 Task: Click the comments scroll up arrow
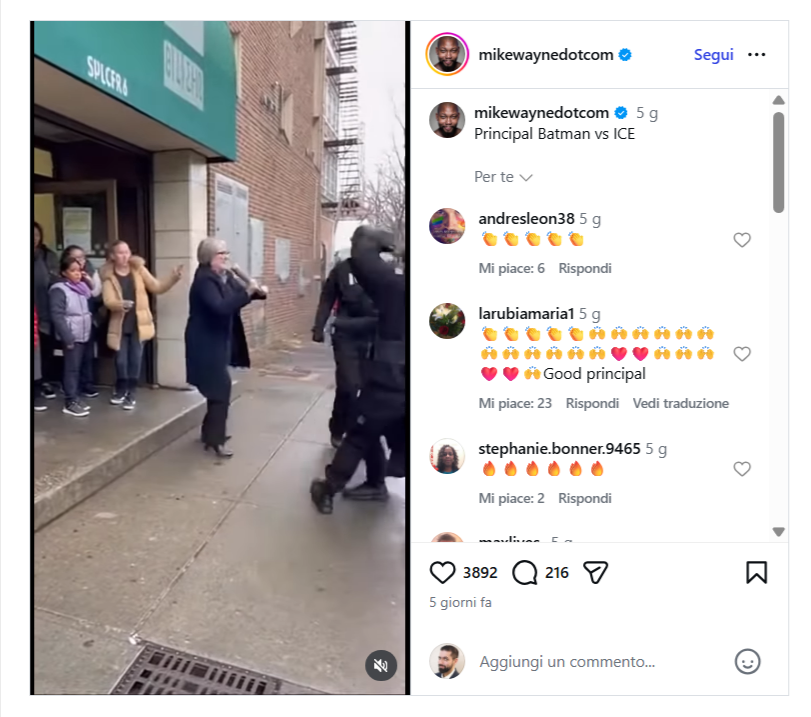coord(778,100)
